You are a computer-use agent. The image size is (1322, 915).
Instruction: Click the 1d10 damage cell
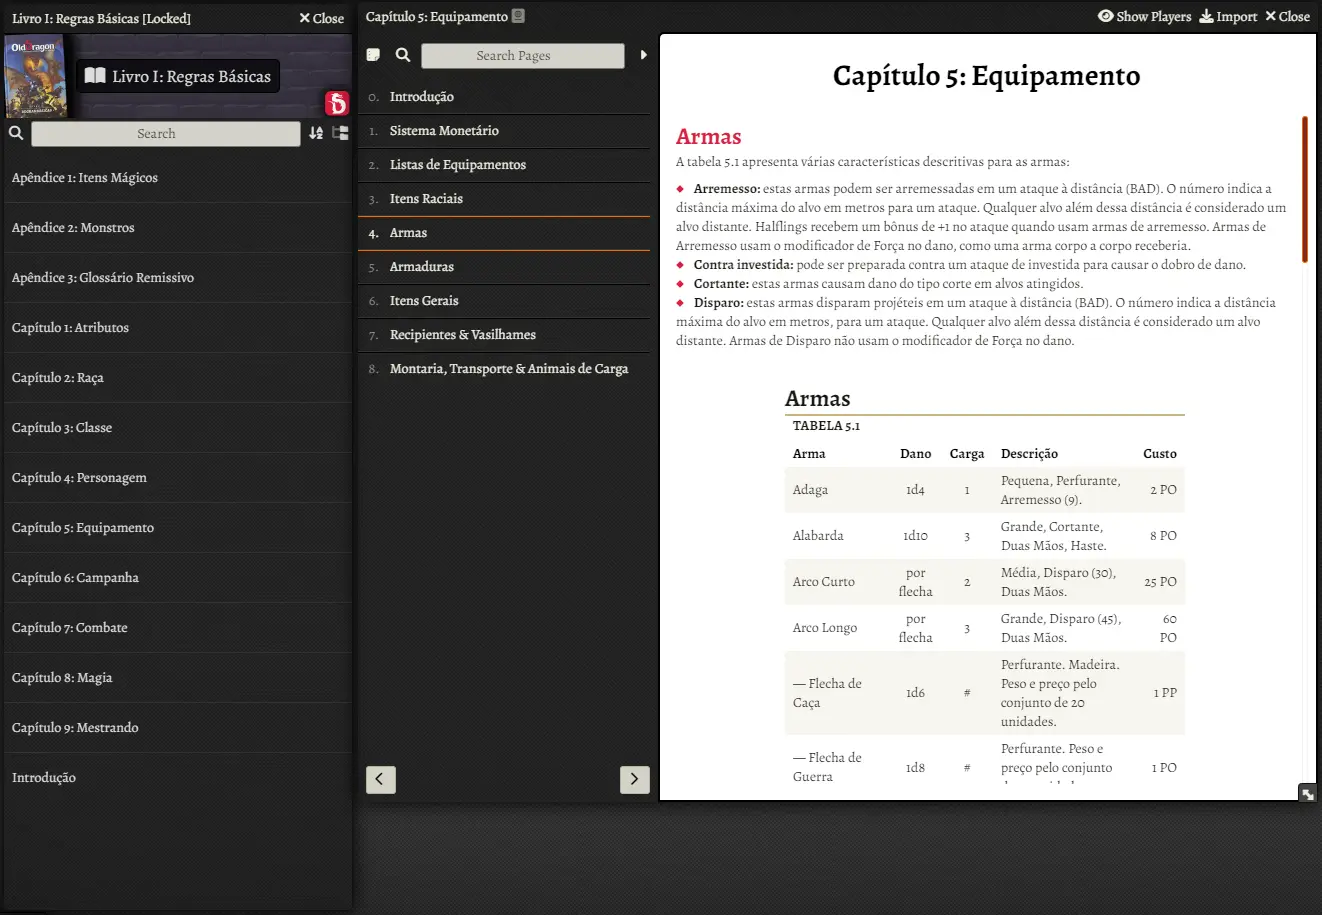click(915, 536)
